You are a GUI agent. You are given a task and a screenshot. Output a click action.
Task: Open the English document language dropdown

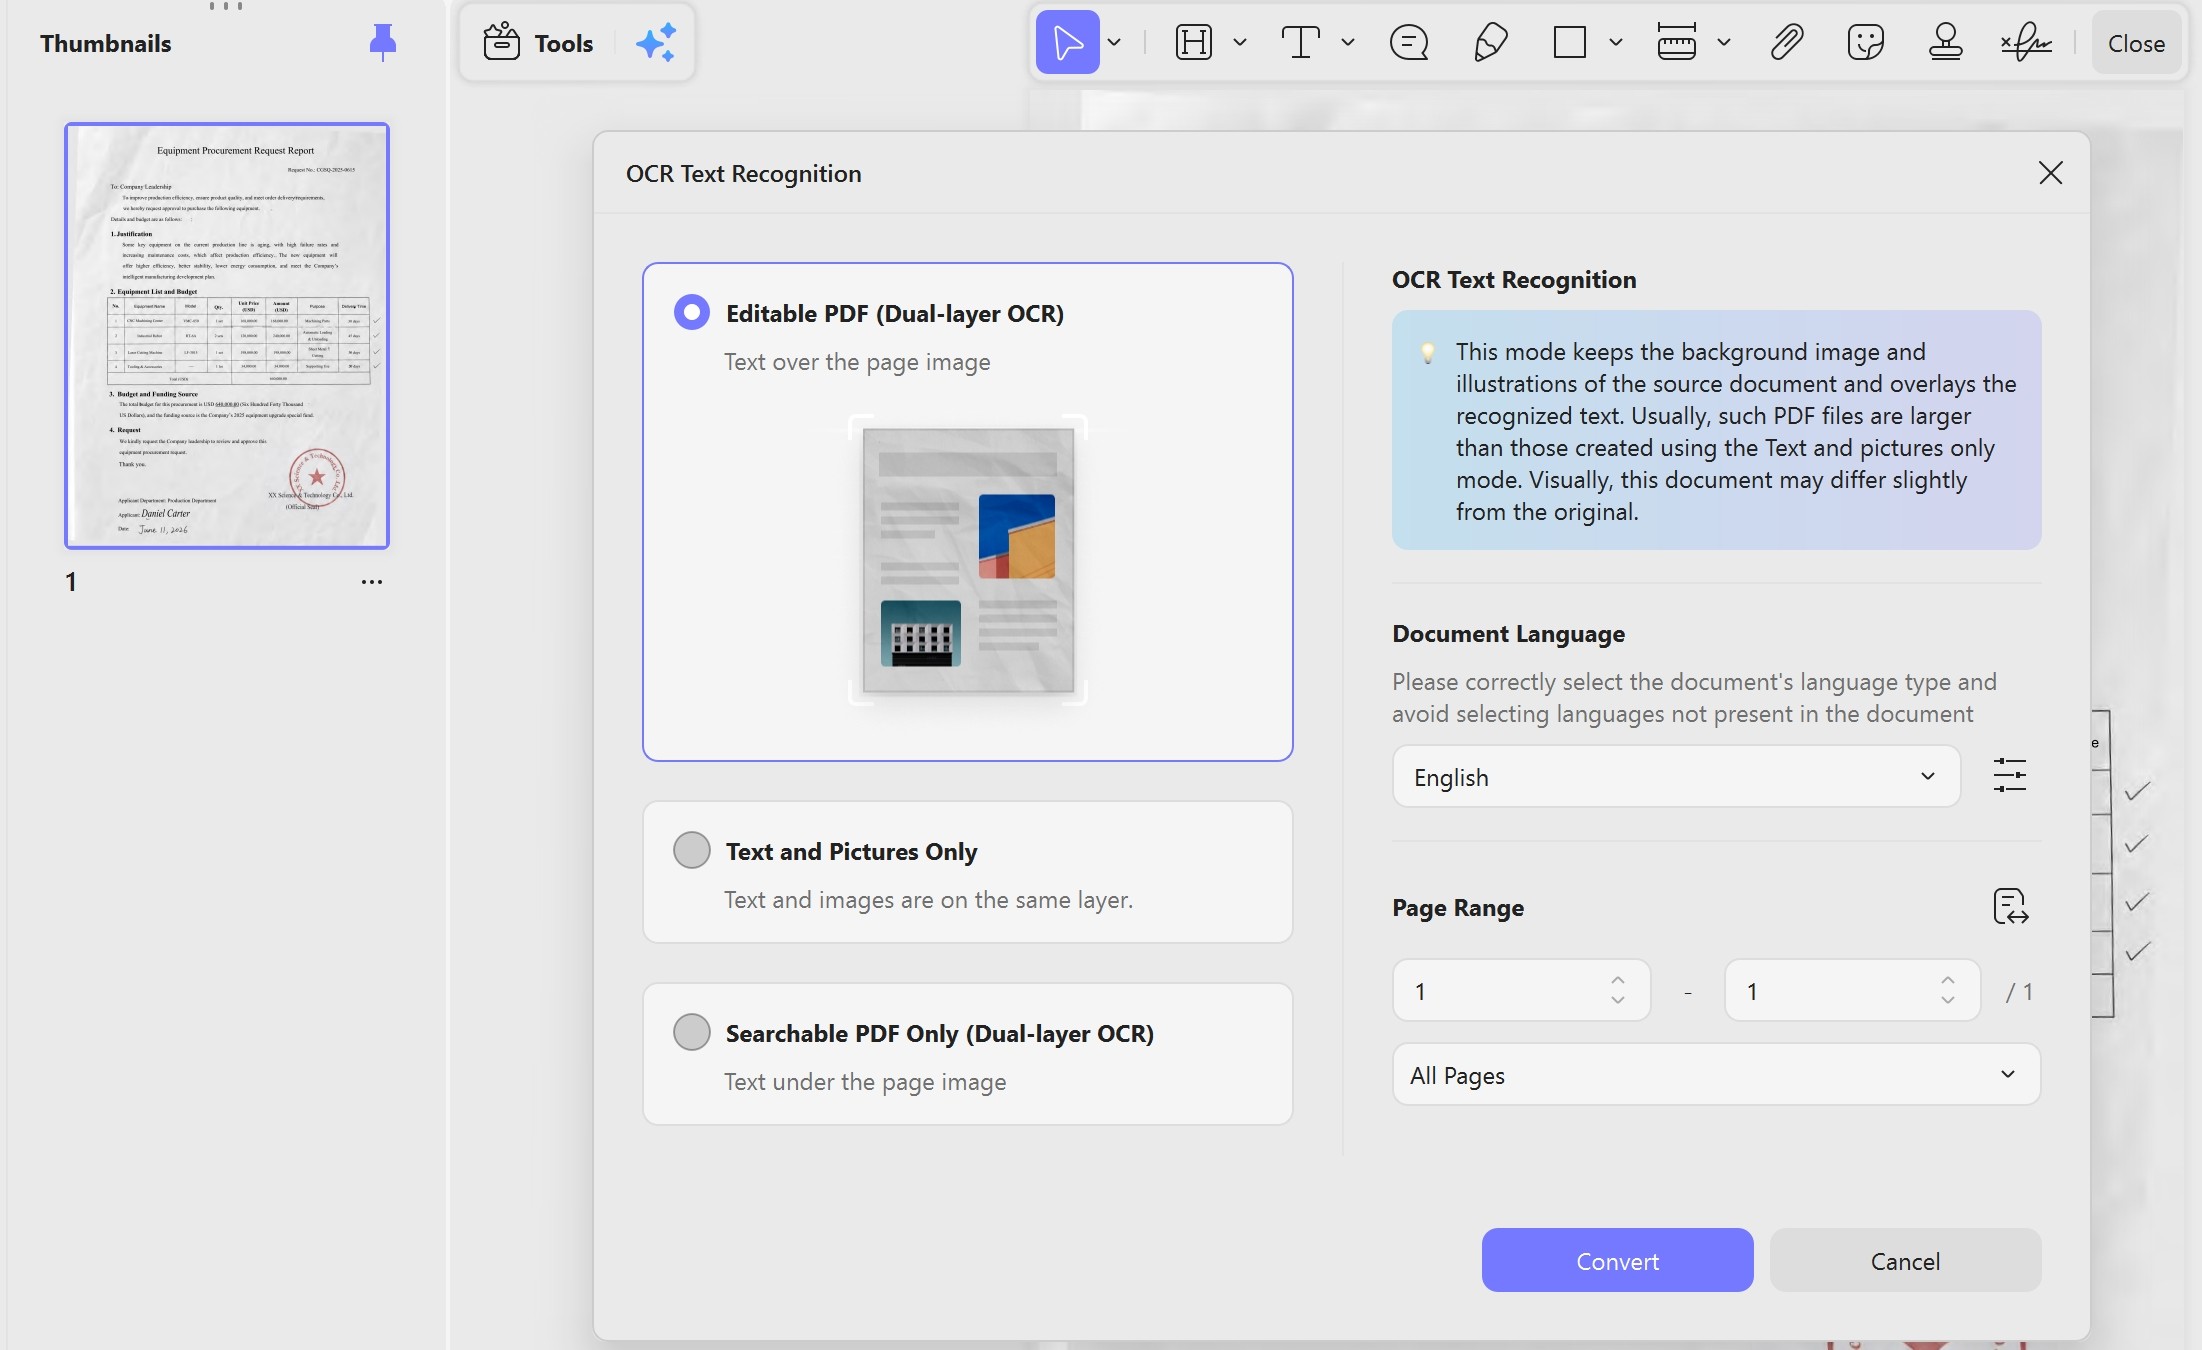click(1676, 776)
